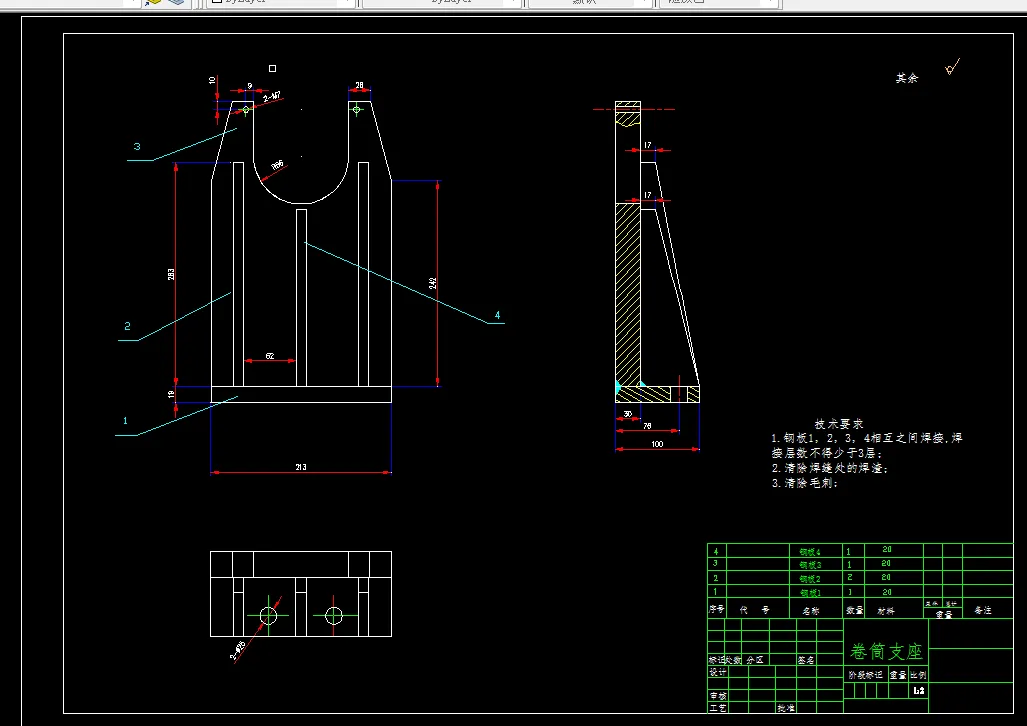Click 钢板1 in the parts list

[x=810, y=592]
